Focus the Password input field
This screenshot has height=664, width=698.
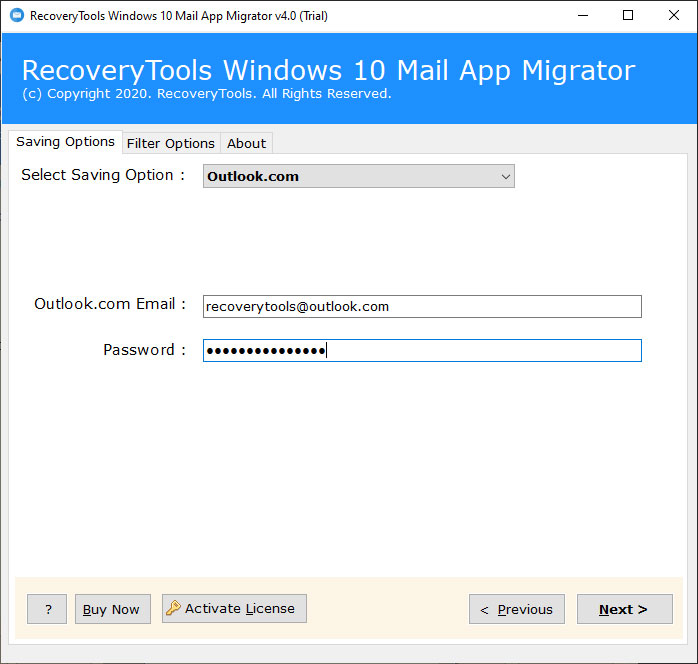click(x=422, y=350)
